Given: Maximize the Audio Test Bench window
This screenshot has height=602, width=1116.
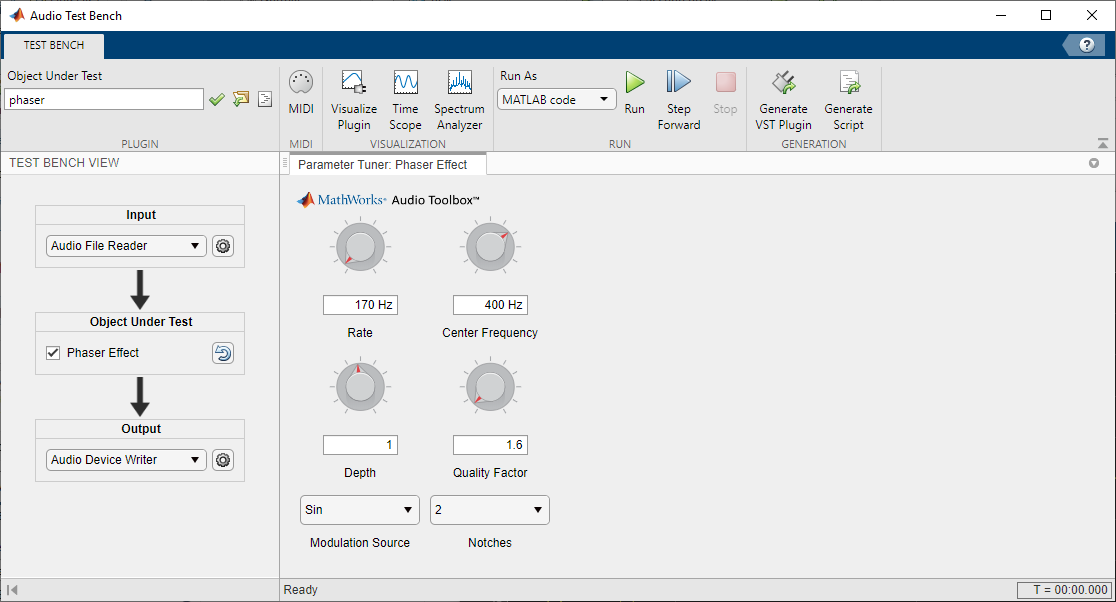Looking at the screenshot, I should [1046, 16].
